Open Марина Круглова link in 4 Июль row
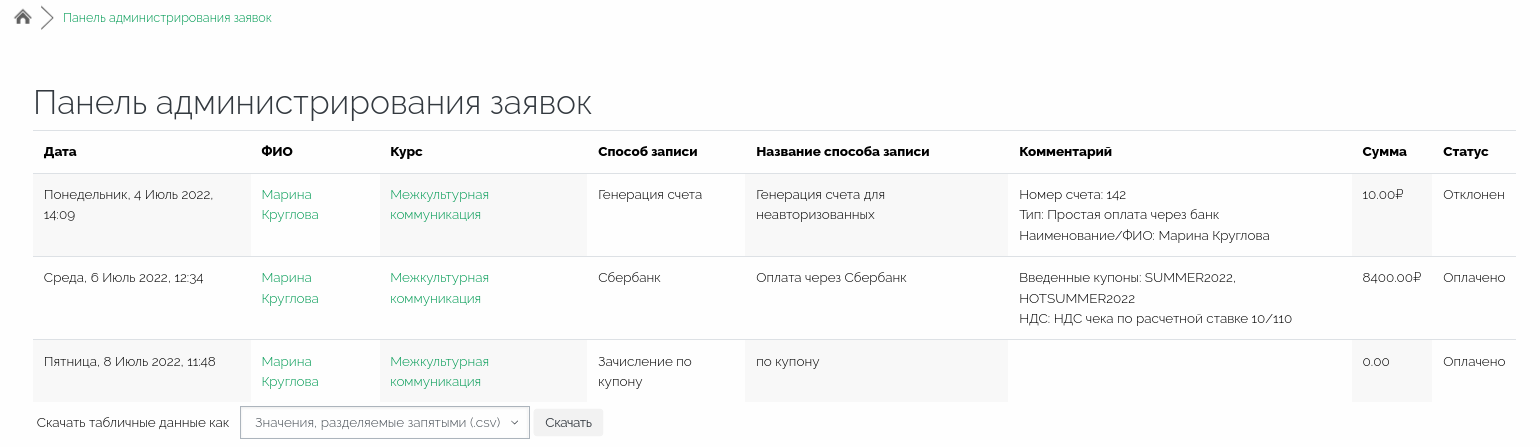This screenshot has height=447, width=1540. (x=289, y=204)
